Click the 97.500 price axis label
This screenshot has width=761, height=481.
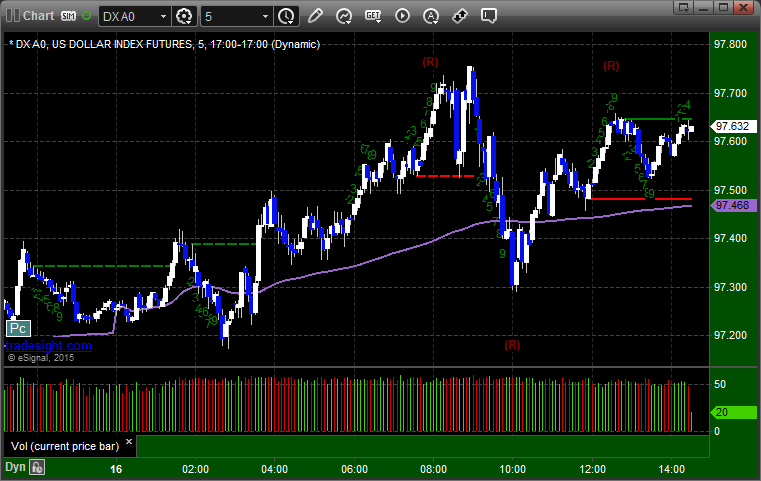pos(730,190)
